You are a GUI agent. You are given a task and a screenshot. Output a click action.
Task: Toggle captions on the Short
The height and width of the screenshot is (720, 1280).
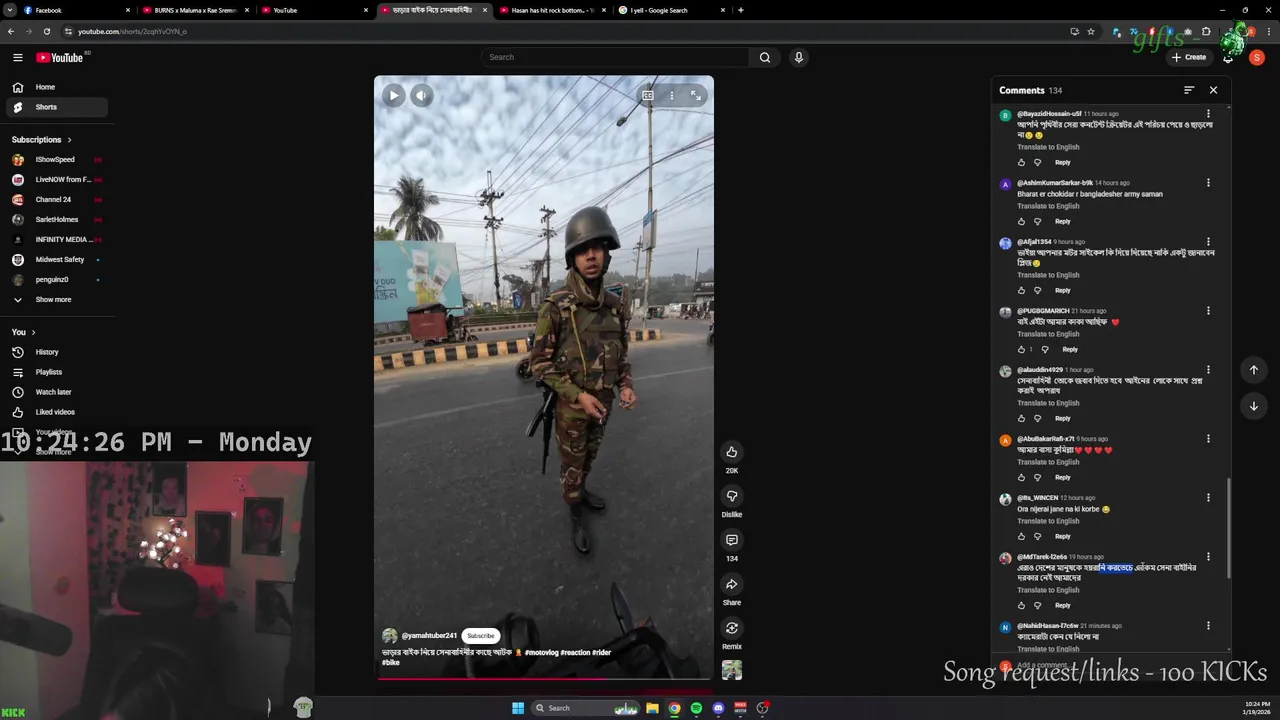648,95
